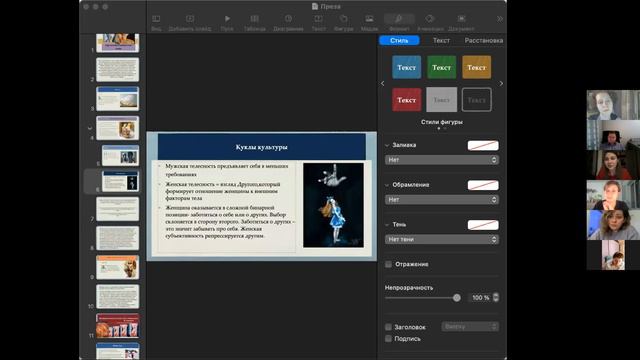Open the Анимация animation inspector
The height and width of the screenshot is (360, 640).
pos(430,19)
